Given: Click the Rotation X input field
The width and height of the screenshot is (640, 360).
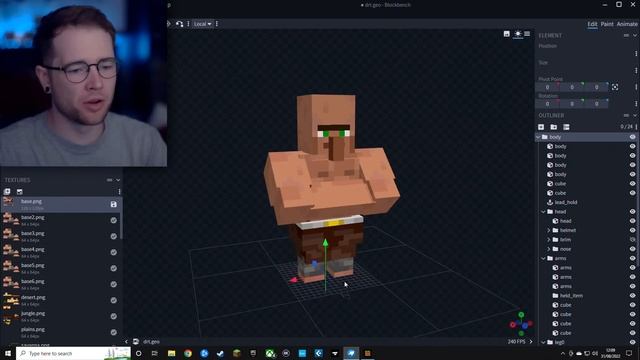Looking at the screenshot, I should pyautogui.click(x=547, y=104).
